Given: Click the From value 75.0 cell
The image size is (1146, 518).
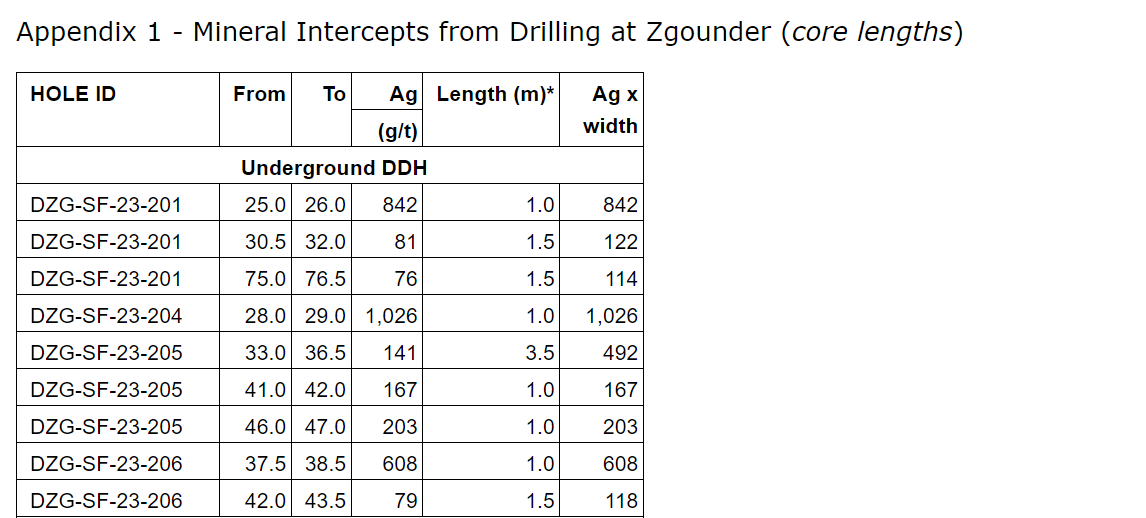Looking at the screenshot, I should [266, 279].
